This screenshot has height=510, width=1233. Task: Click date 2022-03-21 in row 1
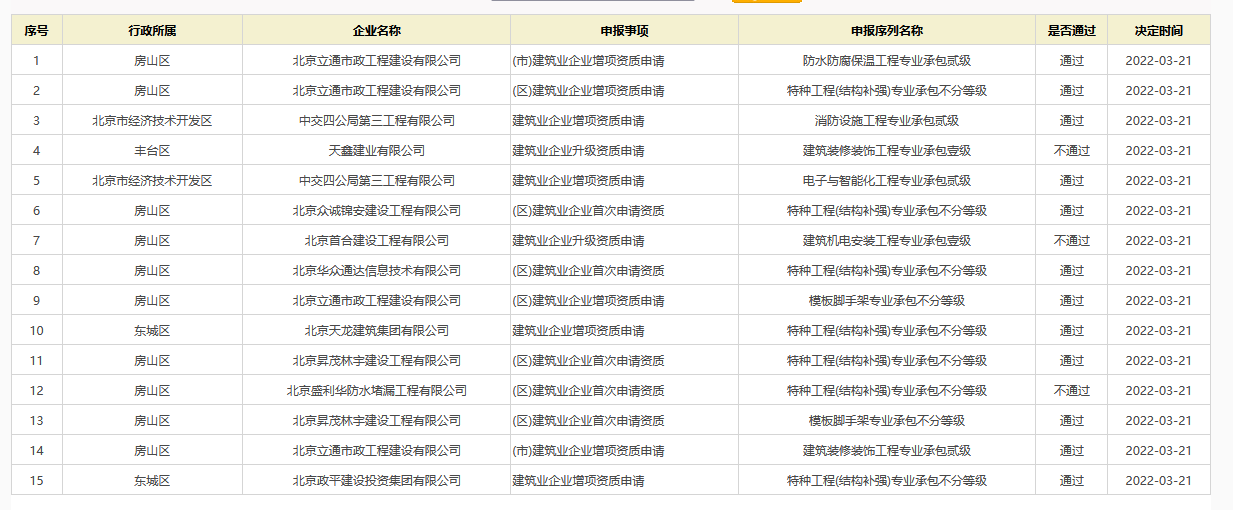pyautogui.click(x=1159, y=61)
